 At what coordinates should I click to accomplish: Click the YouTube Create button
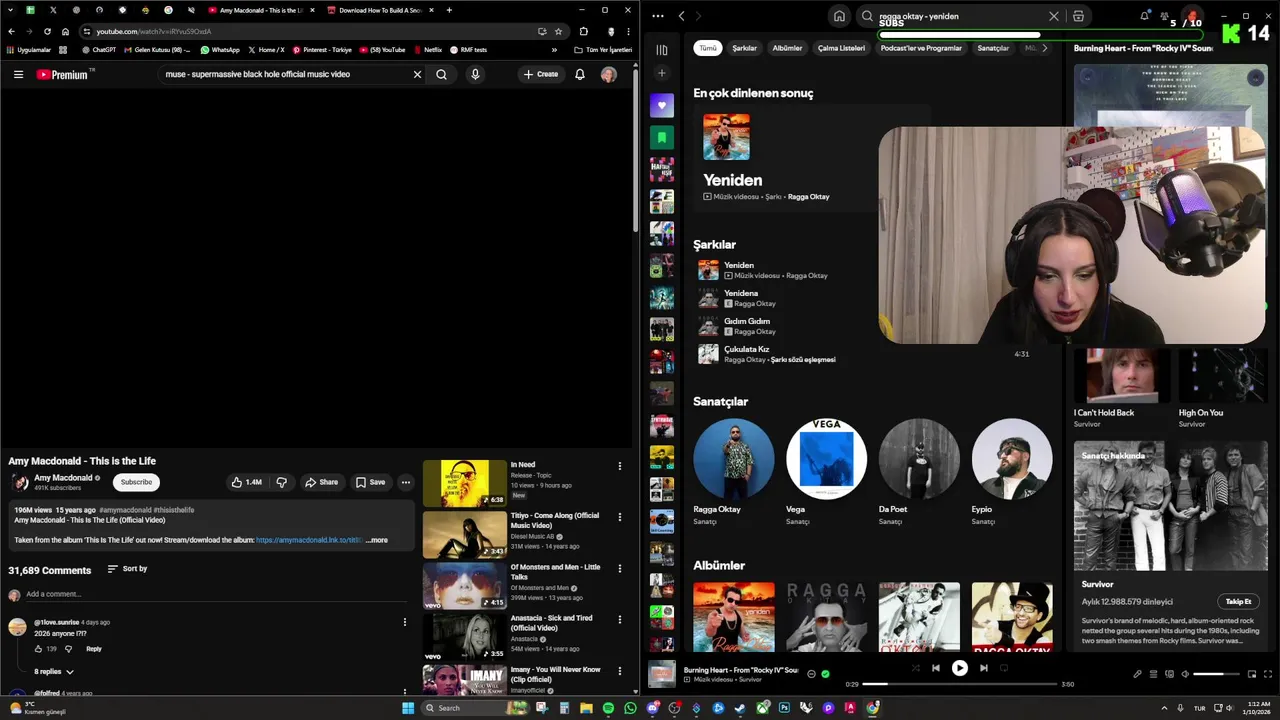point(541,74)
